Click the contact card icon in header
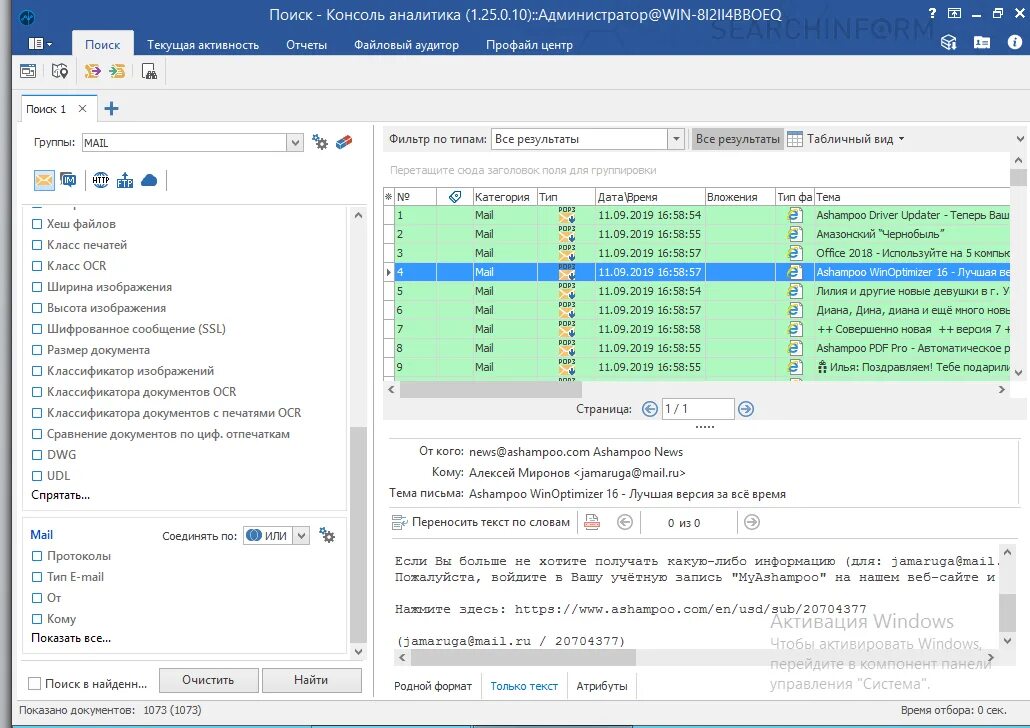Image resolution: width=1030 pixels, height=728 pixels. (982, 43)
